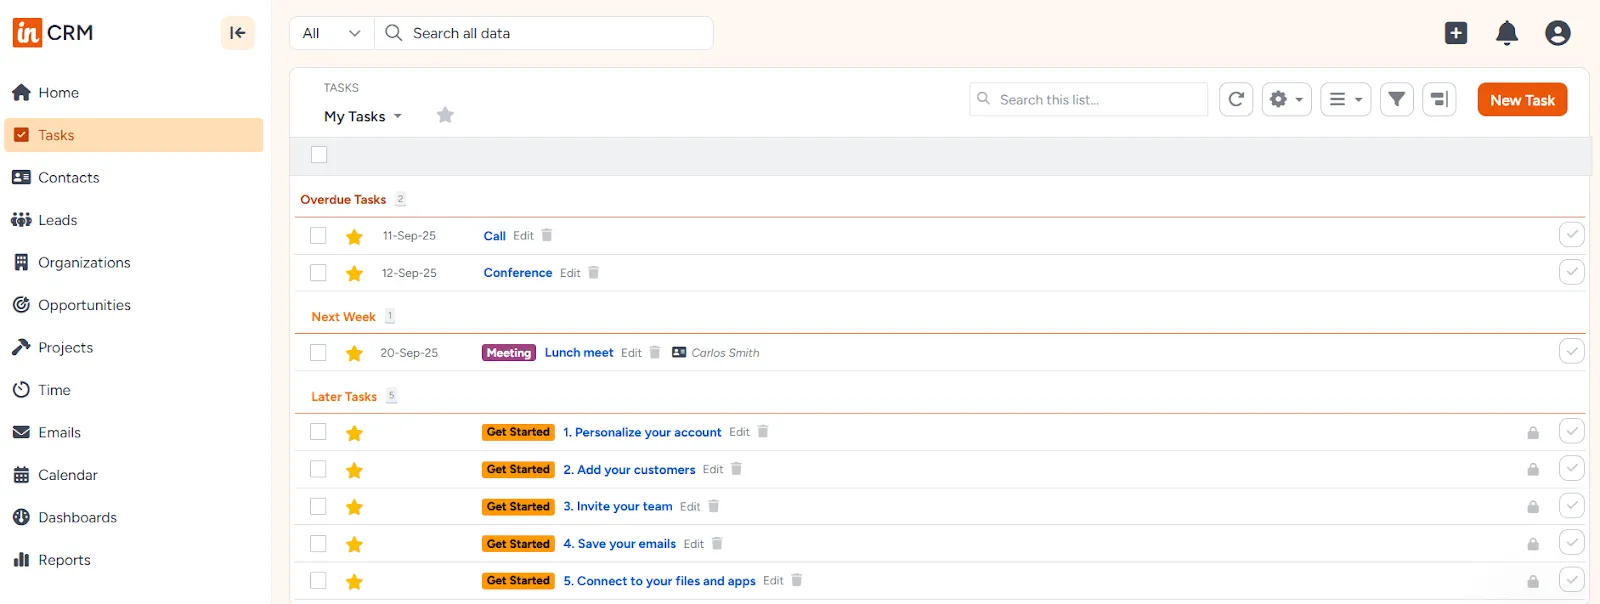Toggle the select-all tasks checkbox
Viewport: 1600px width, 604px height.
pyautogui.click(x=319, y=154)
